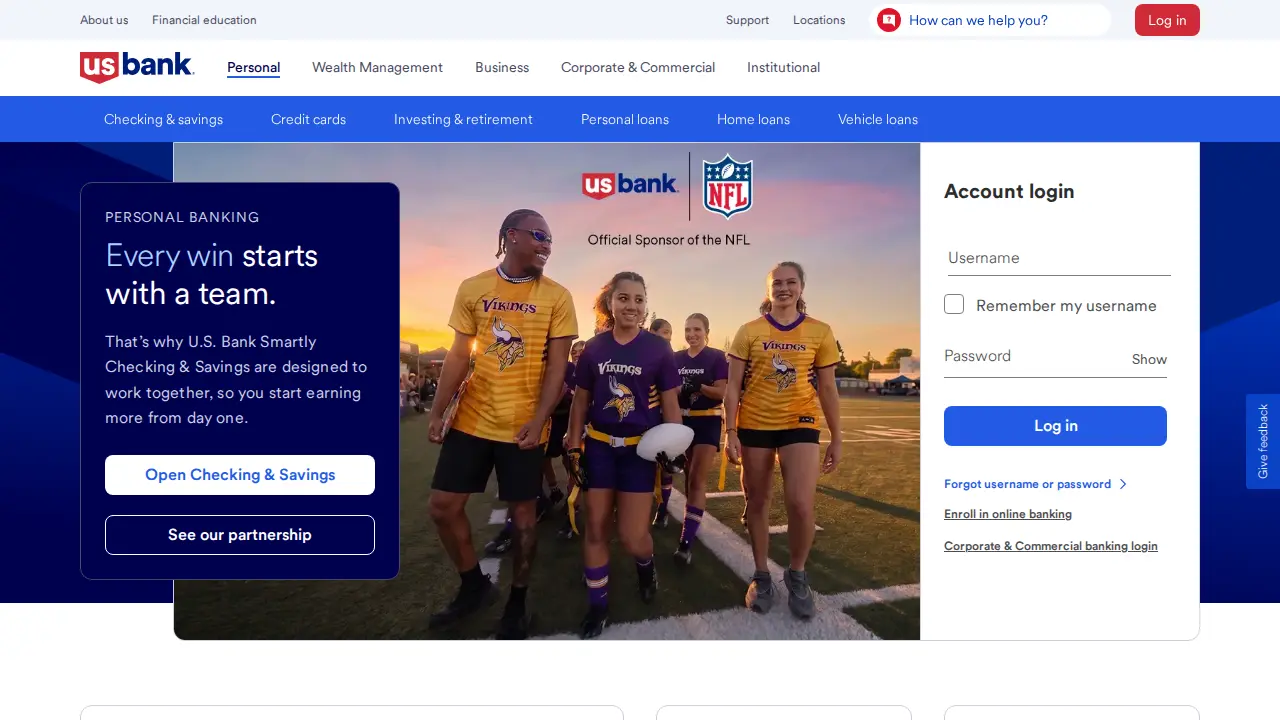Image resolution: width=1280 pixels, height=720 pixels.
Task: Click the red Log in button in header
Action: 1167,20
